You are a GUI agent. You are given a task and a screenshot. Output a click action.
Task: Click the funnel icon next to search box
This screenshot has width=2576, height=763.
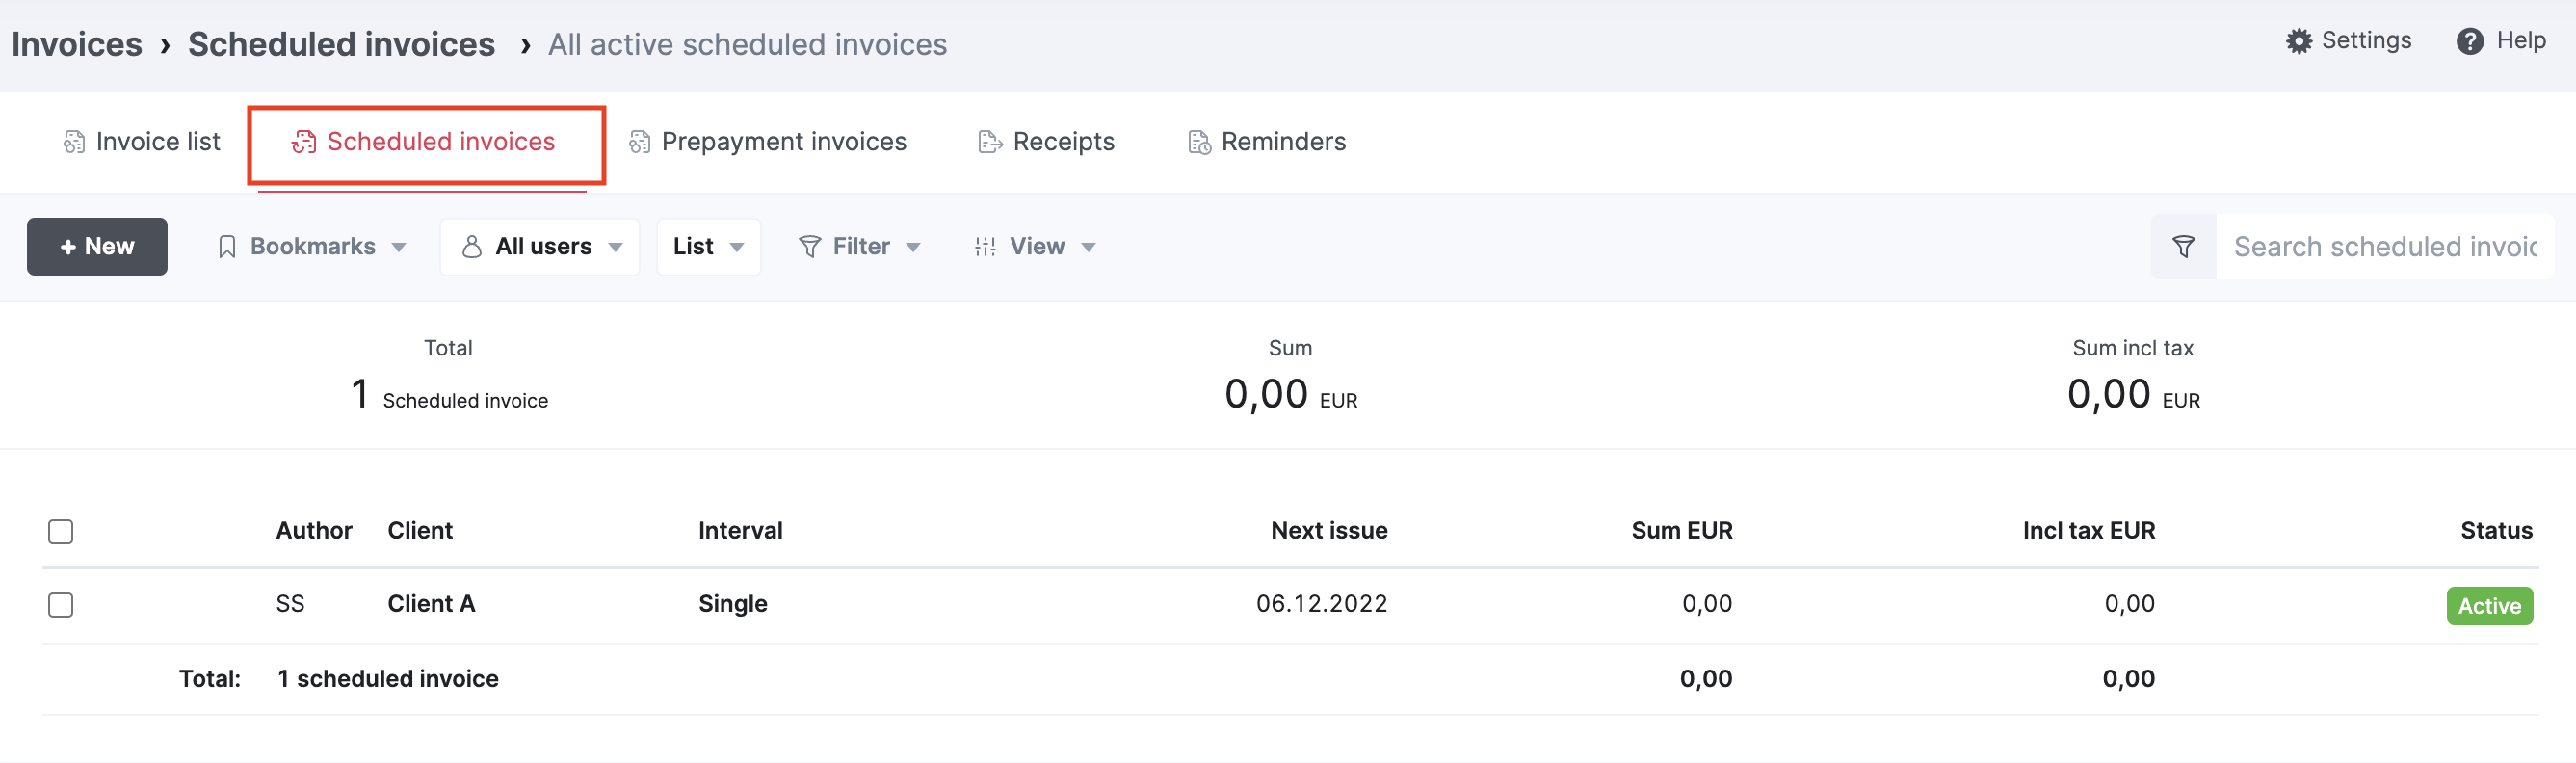click(x=2184, y=246)
